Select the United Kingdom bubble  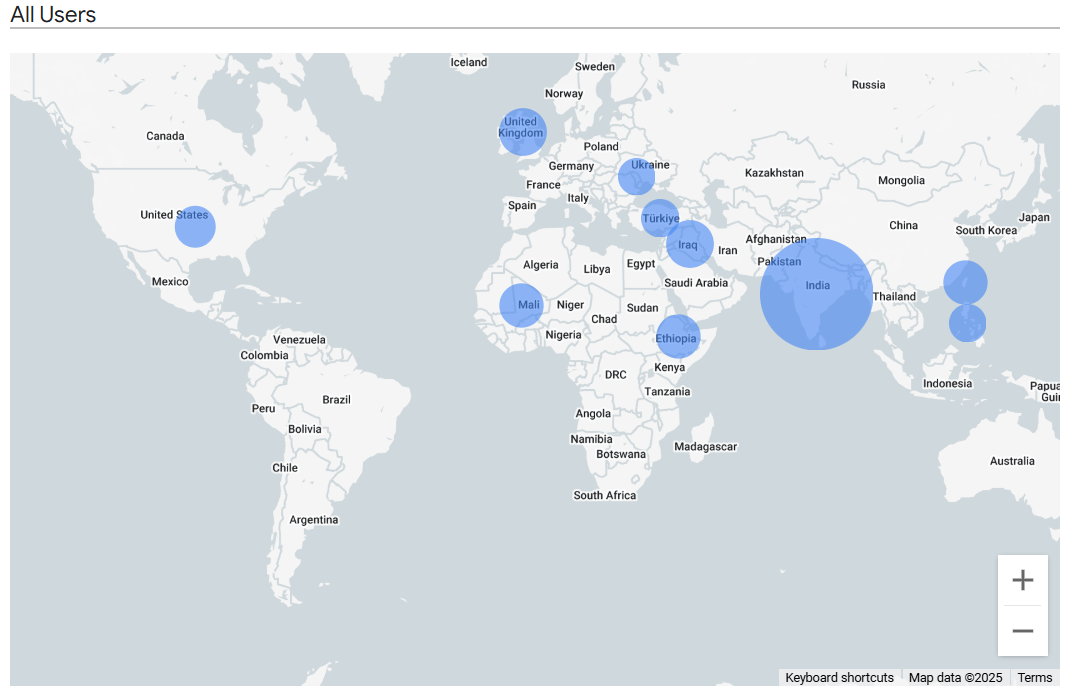tap(522, 132)
